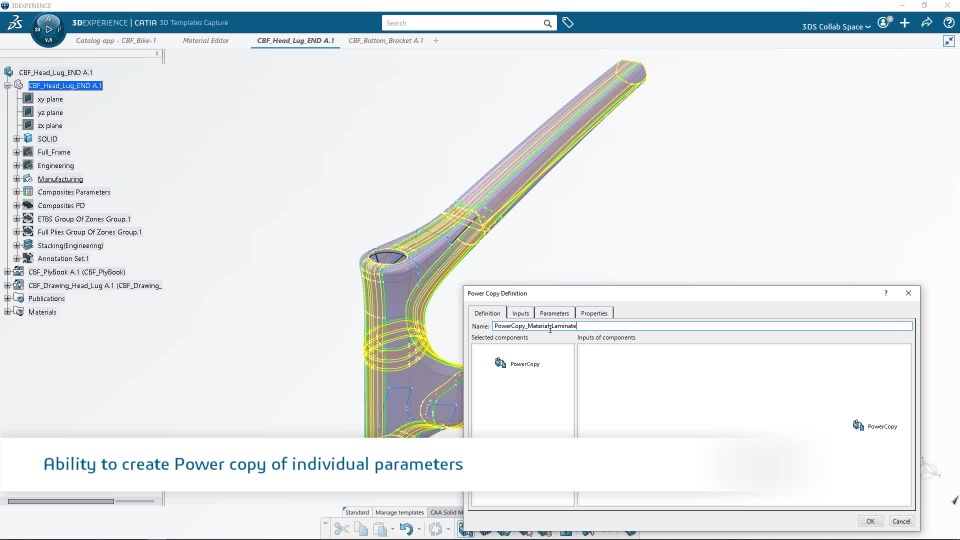Expand the Composites Parameters node

pyautogui.click(x=17, y=192)
